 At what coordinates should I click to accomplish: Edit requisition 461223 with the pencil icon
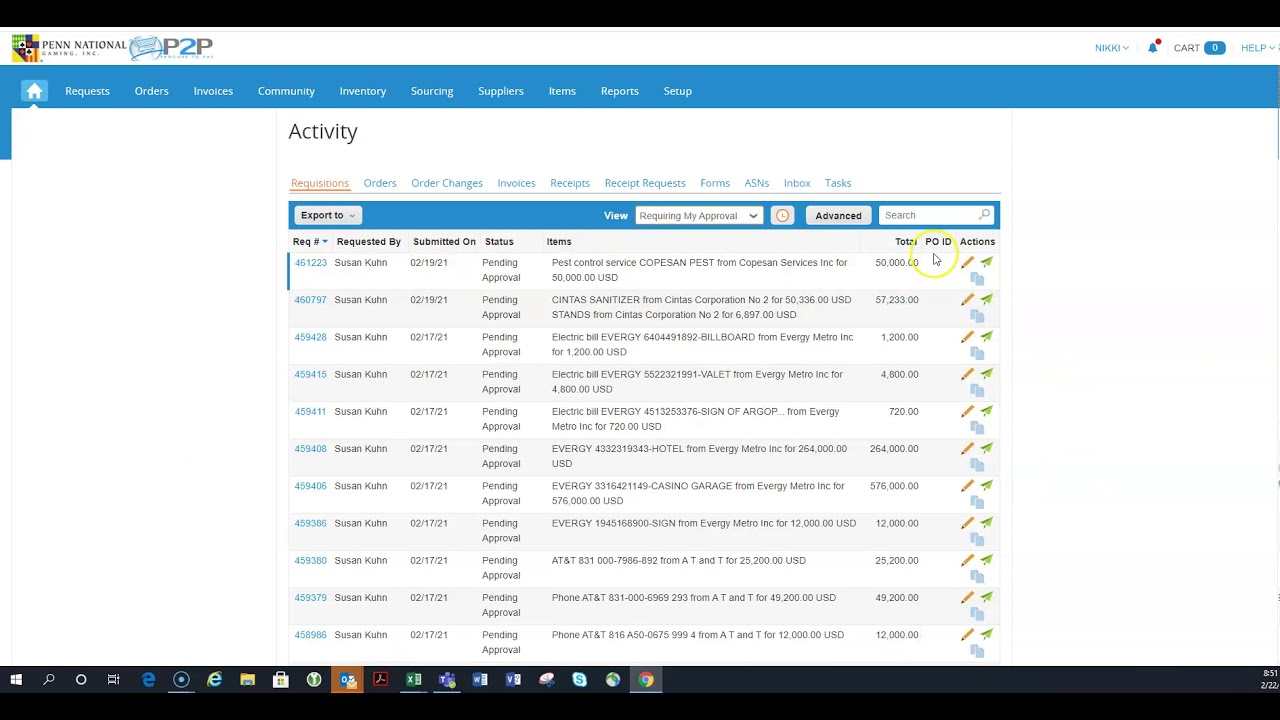coord(967,263)
